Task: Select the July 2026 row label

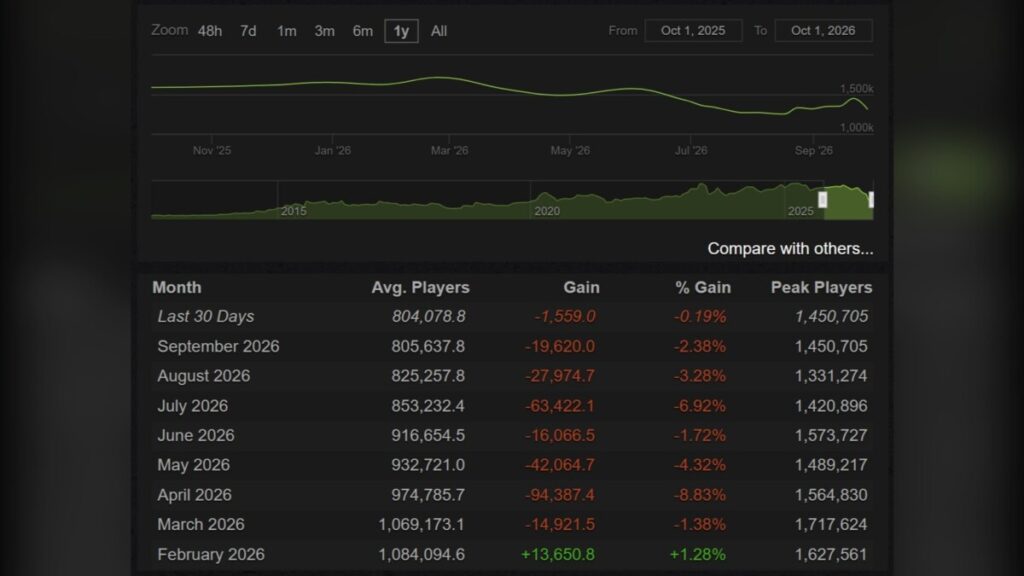Action: [x=193, y=406]
